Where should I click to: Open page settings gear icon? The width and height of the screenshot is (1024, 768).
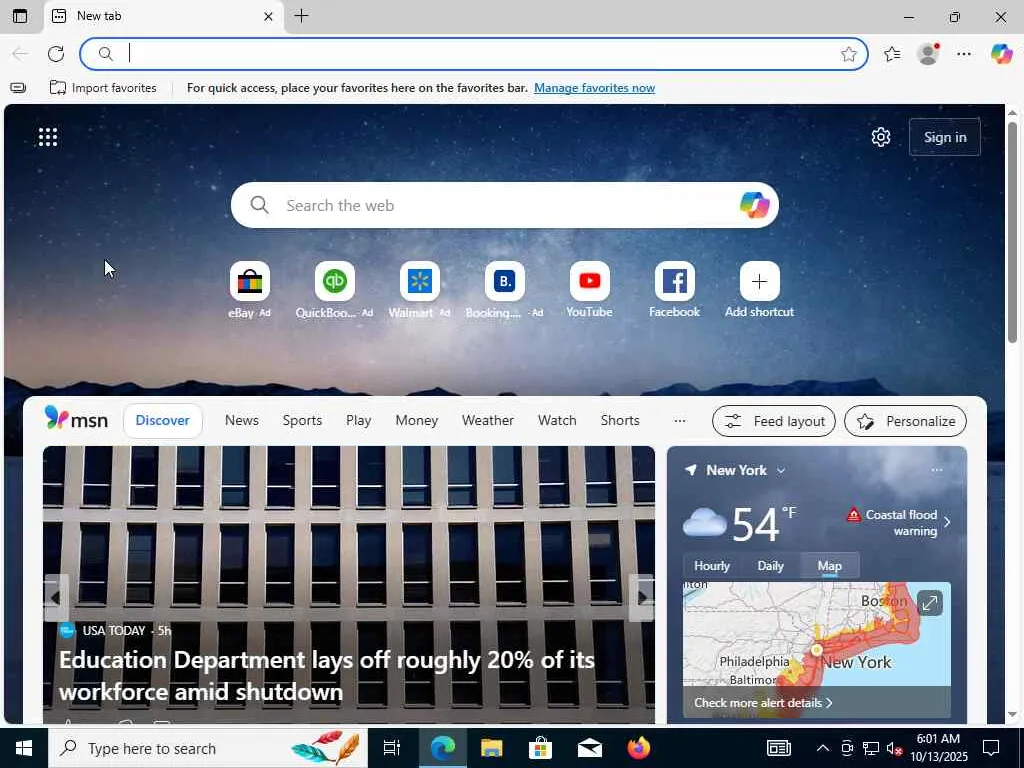[881, 137]
